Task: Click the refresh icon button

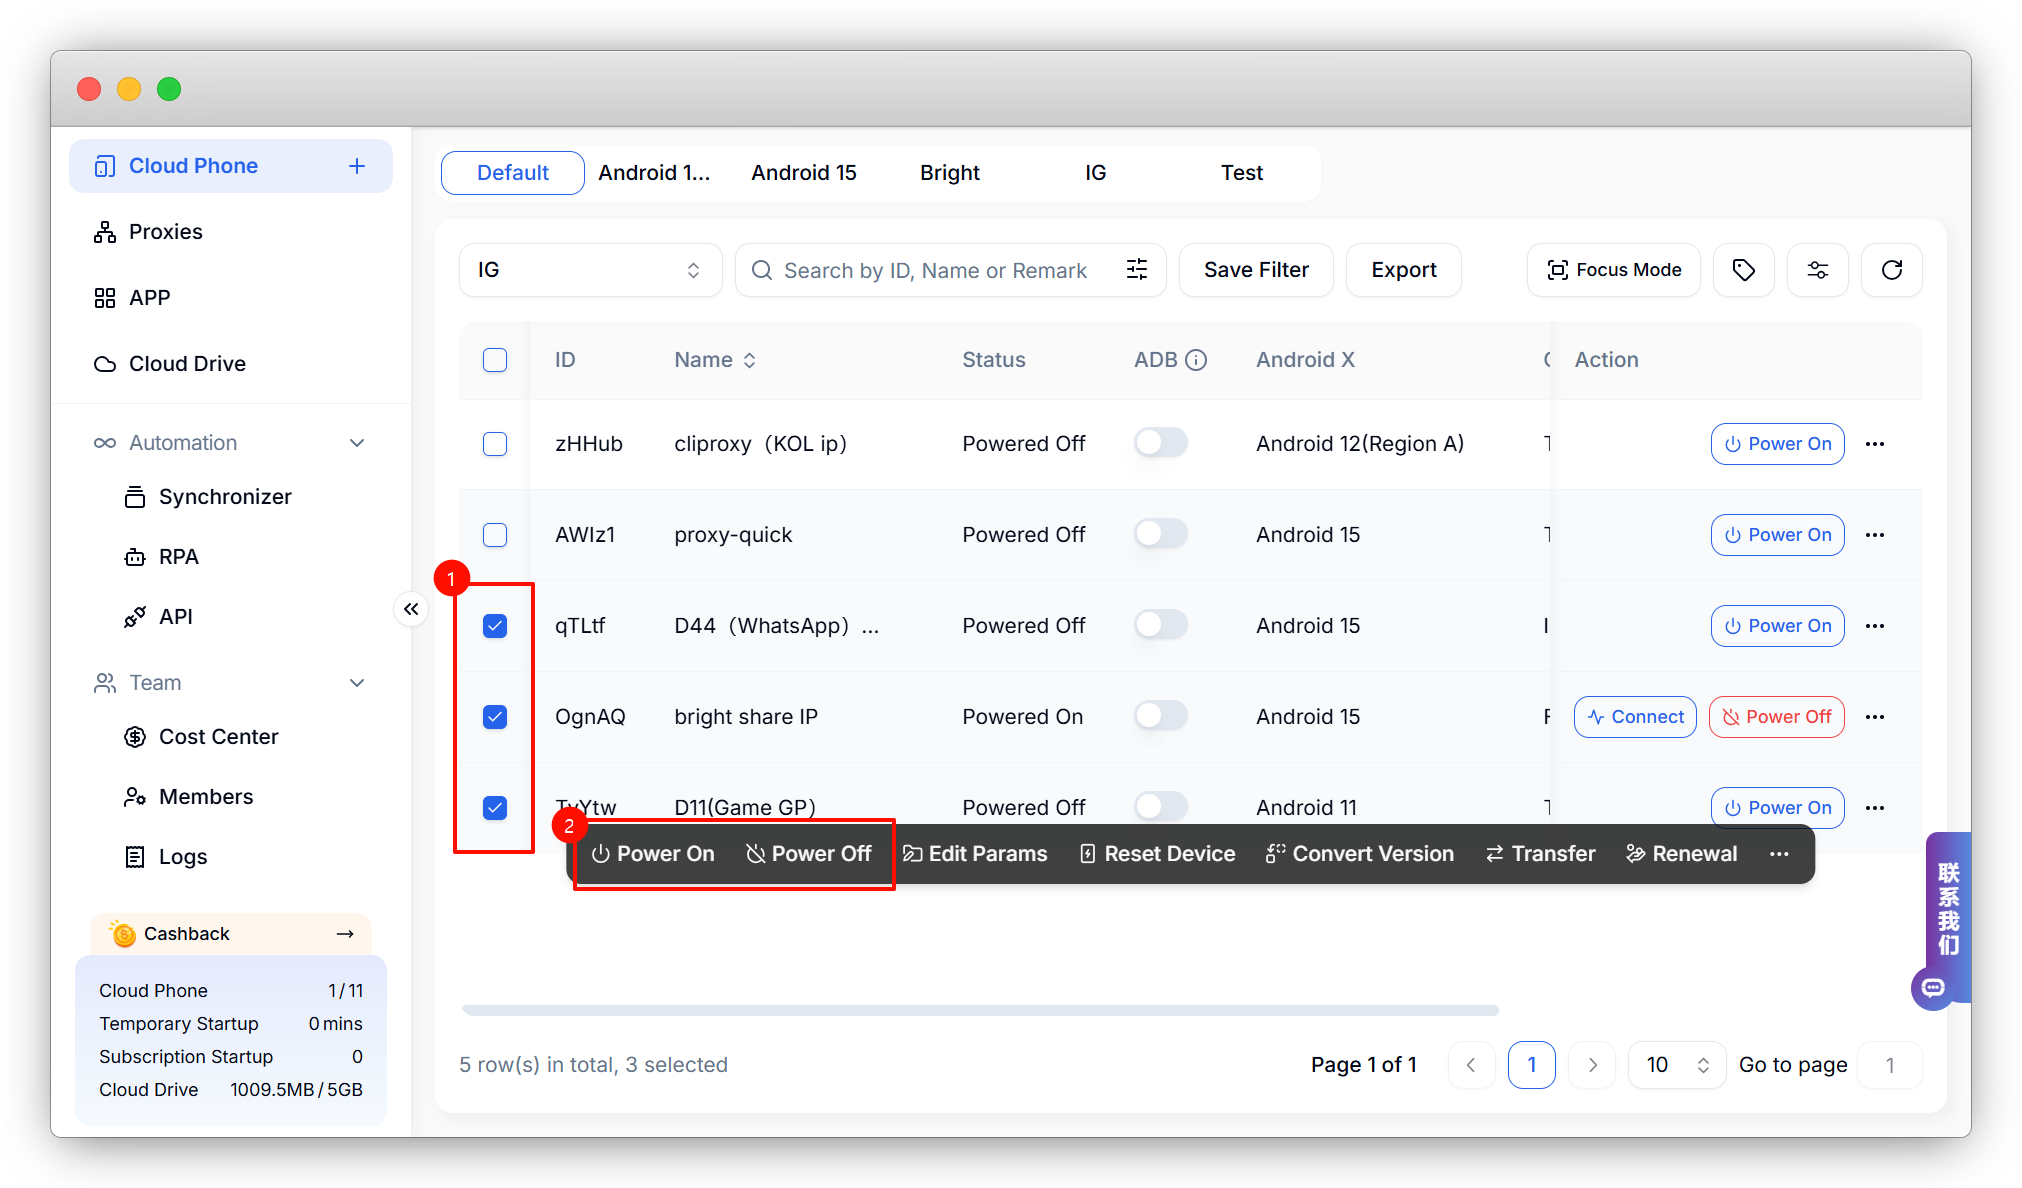Action: (x=1891, y=270)
